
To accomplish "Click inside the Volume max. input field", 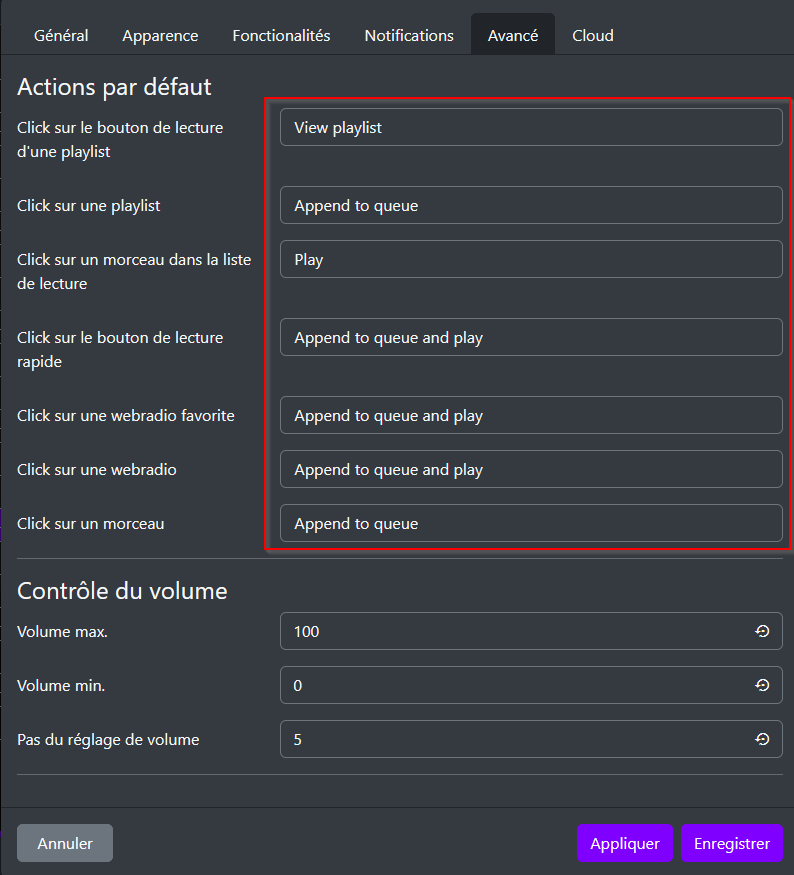I will pyautogui.click(x=500, y=631).
